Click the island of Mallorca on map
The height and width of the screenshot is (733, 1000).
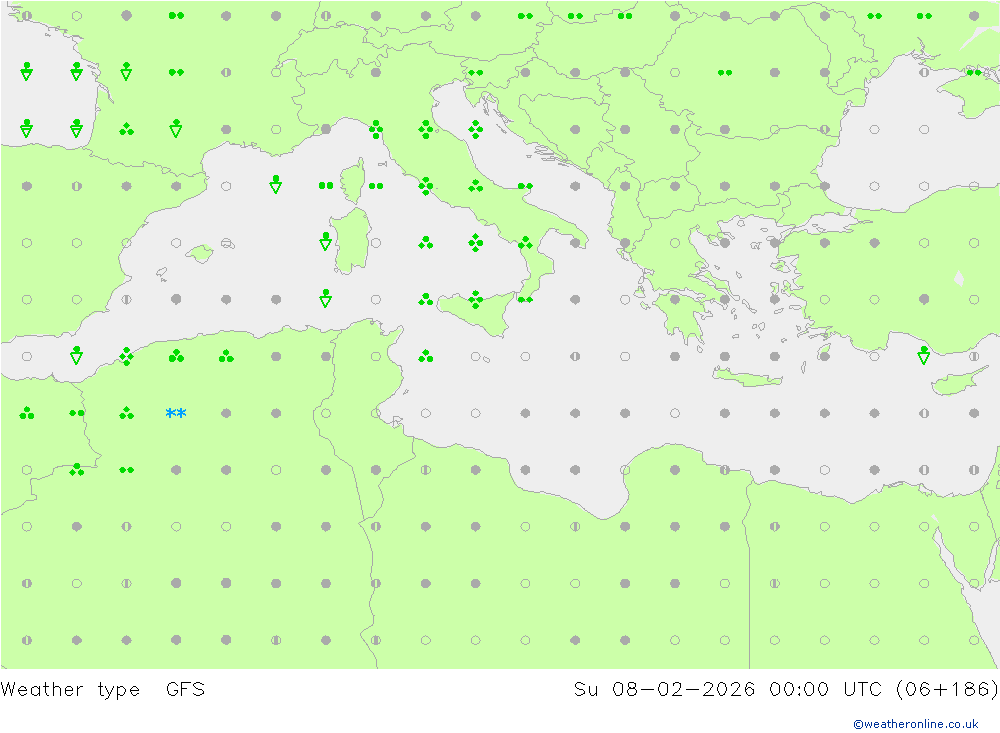[200, 253]
